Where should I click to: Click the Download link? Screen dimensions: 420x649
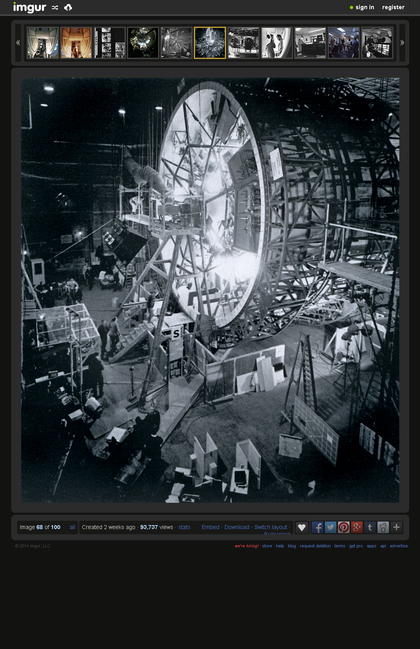click(237, 527)
